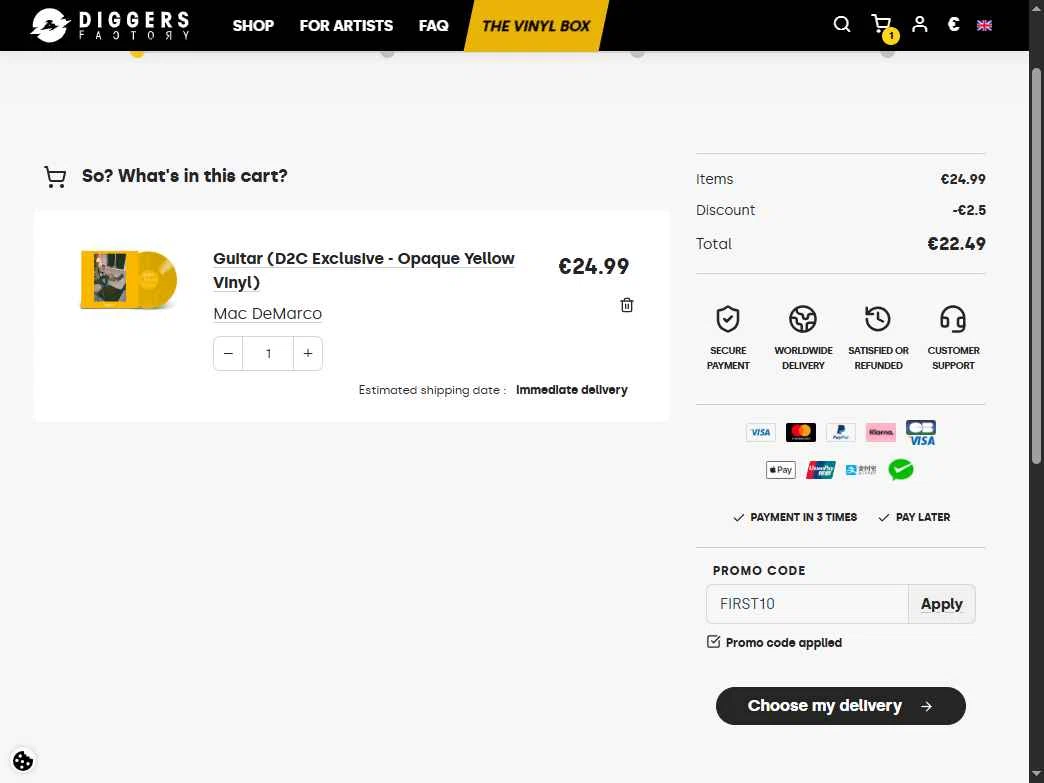Open the user account icon
This screenshot has height=783, width=1044.
(919, 25)
